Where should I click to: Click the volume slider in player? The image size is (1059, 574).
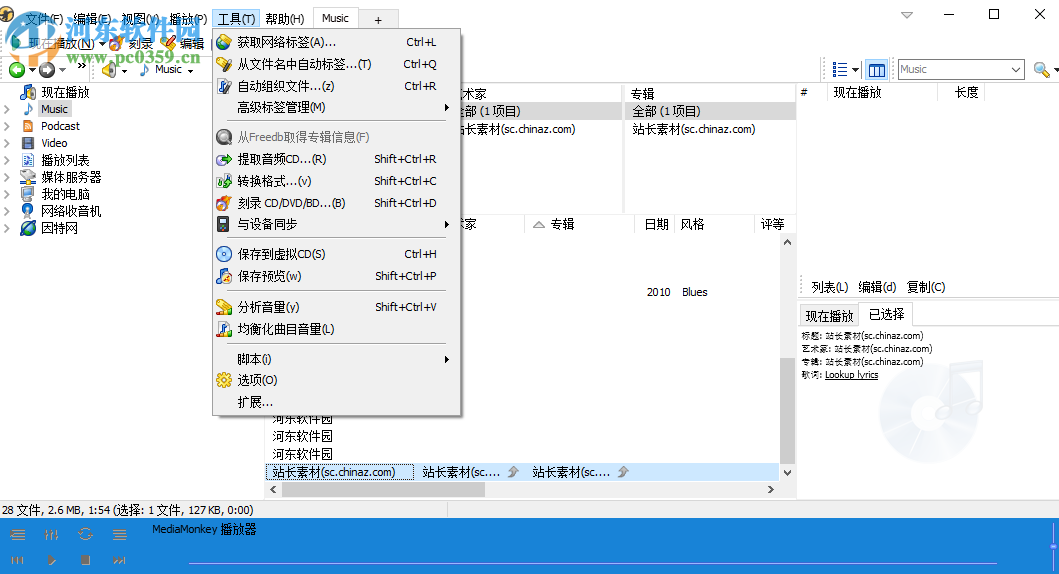click(x=1053, y=546)
